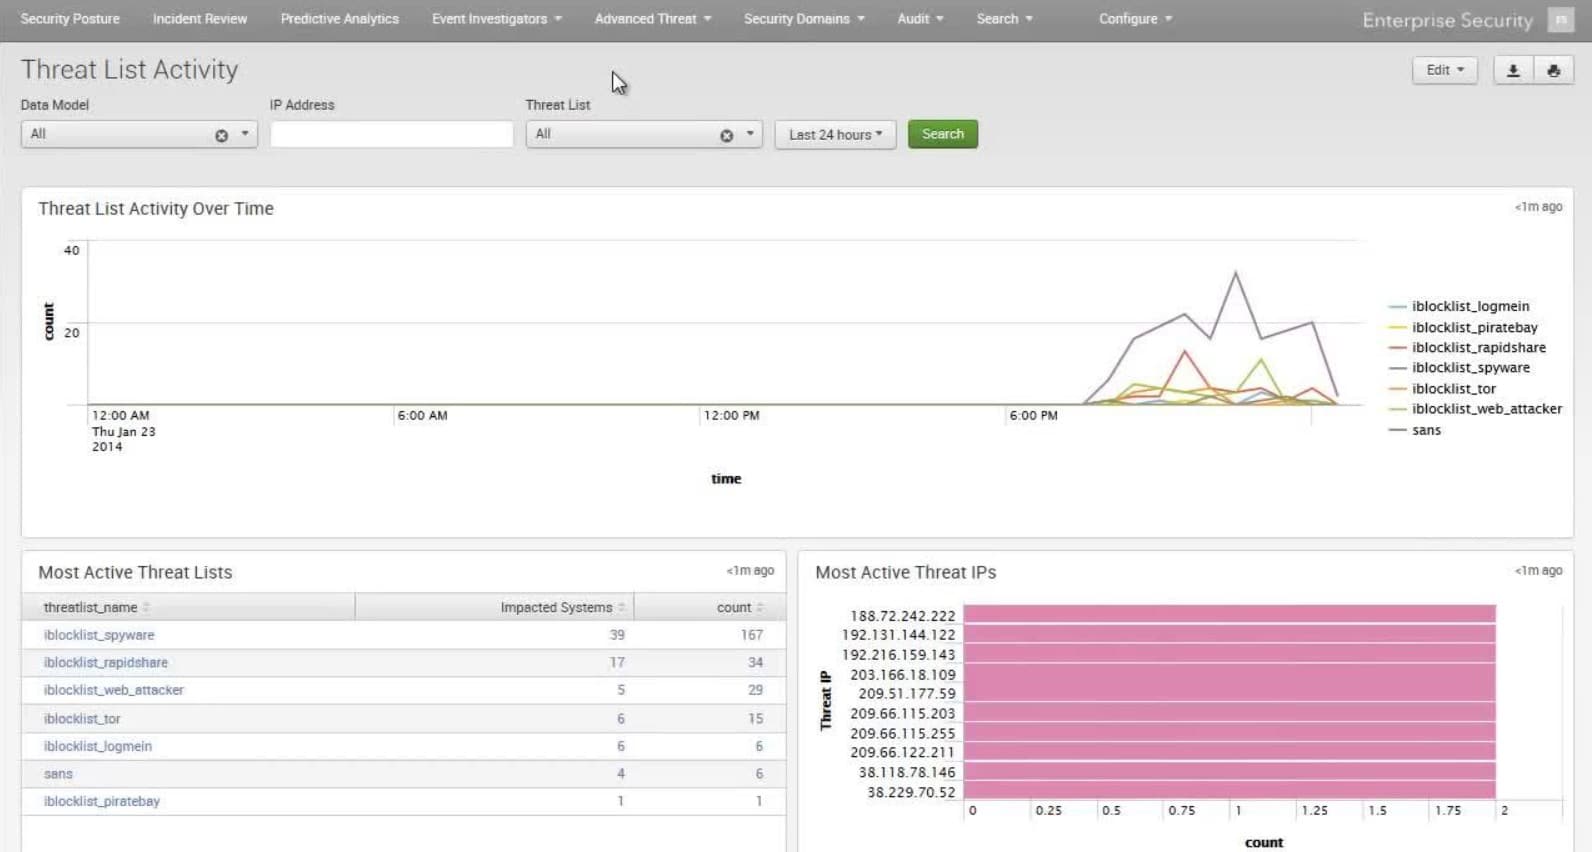
Task: Click the green Search button
Action: point(943,134)
